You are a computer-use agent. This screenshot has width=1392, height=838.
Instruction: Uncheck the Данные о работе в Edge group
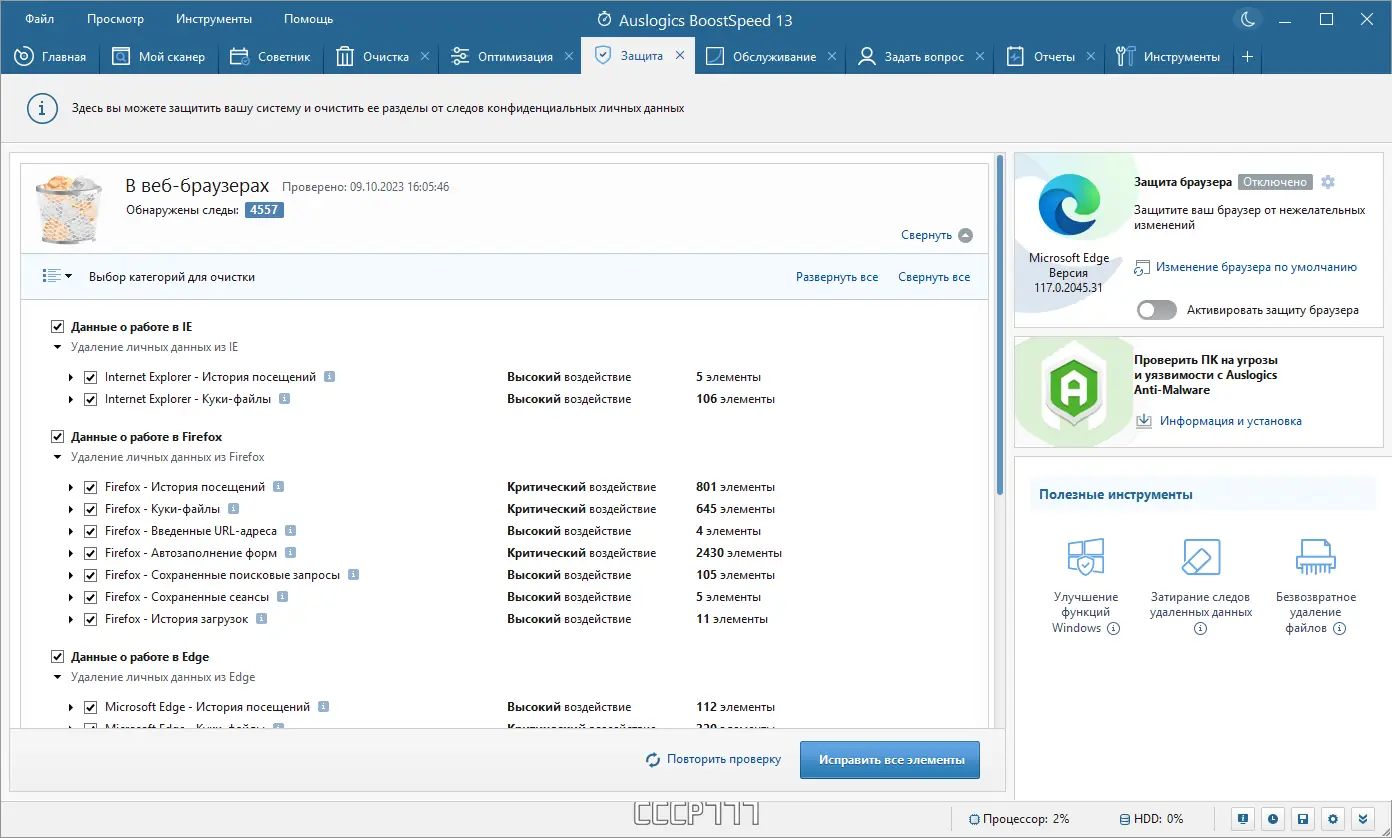[x=57, y=657]
